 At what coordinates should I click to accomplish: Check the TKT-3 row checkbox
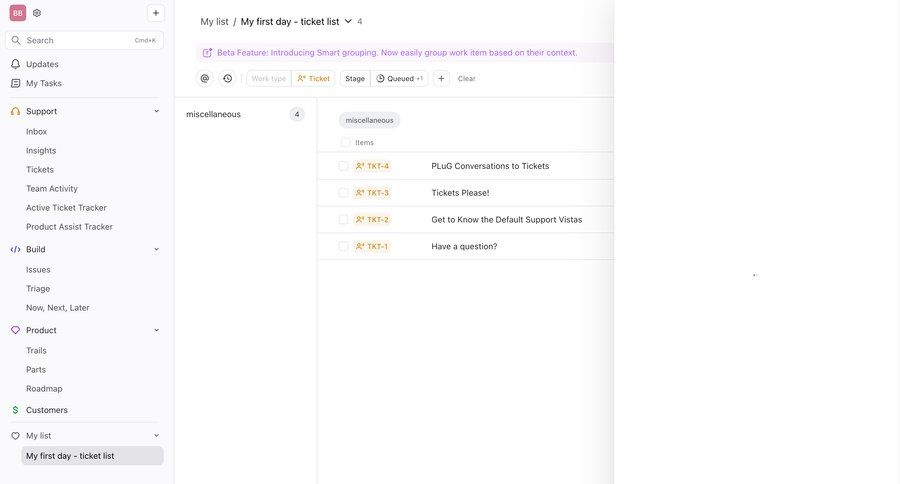pos(343,193)
